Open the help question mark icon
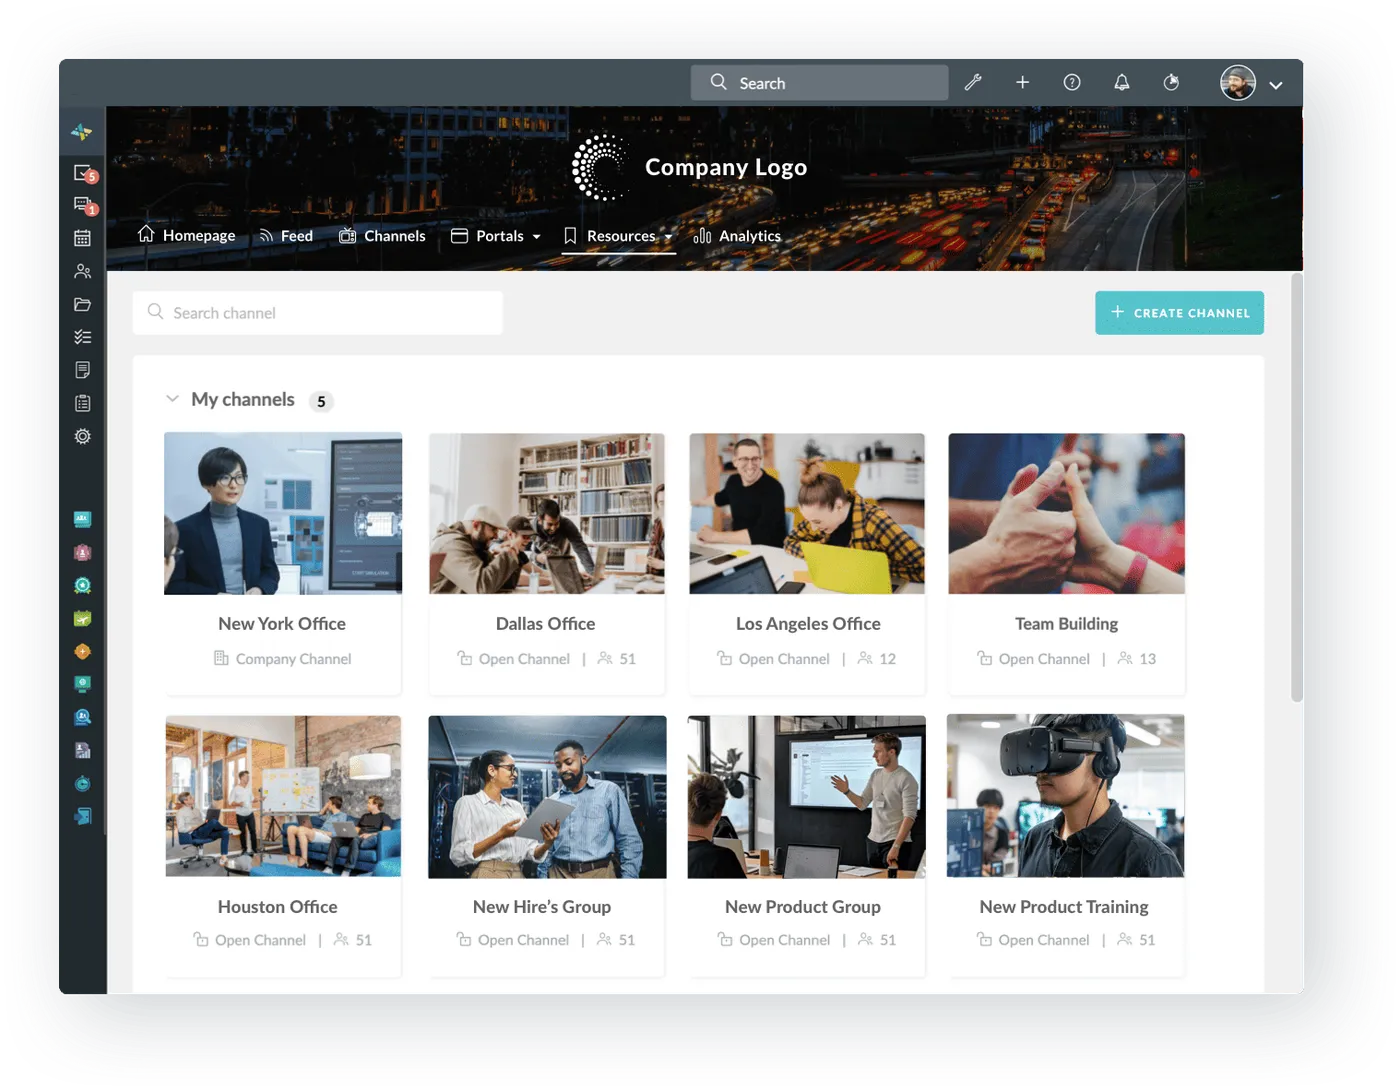This screenshot has height=1090, width=1400. coord(1072,83)
